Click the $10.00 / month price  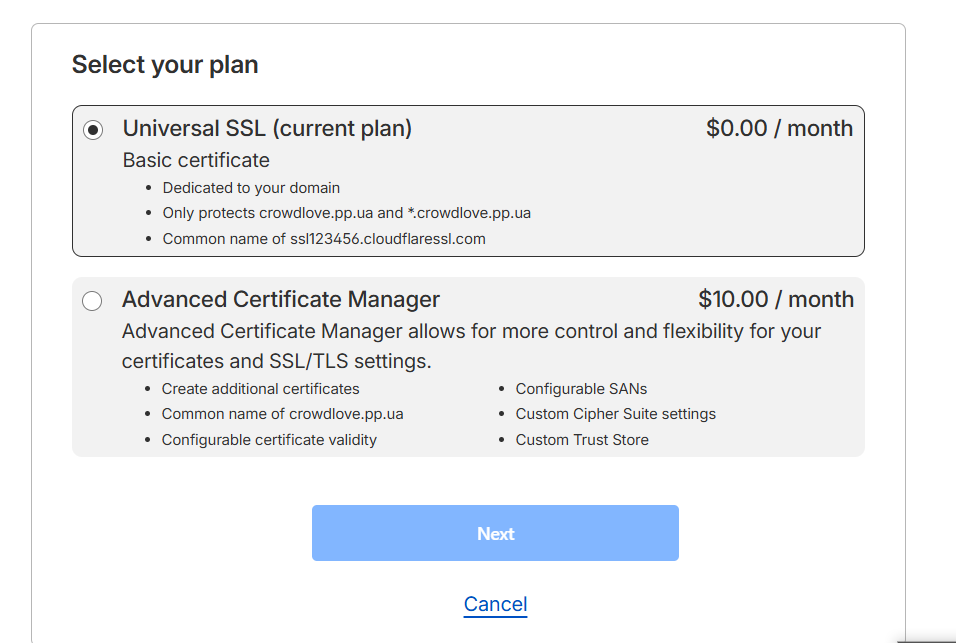776,300
